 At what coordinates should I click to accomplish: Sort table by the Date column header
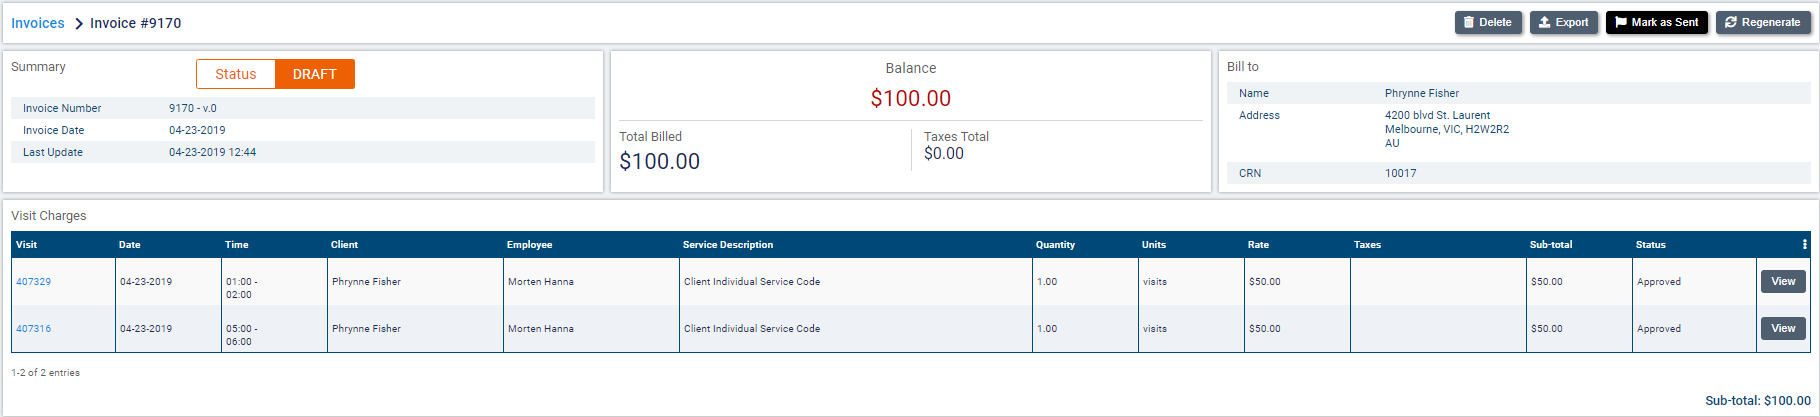click(130, 245)
